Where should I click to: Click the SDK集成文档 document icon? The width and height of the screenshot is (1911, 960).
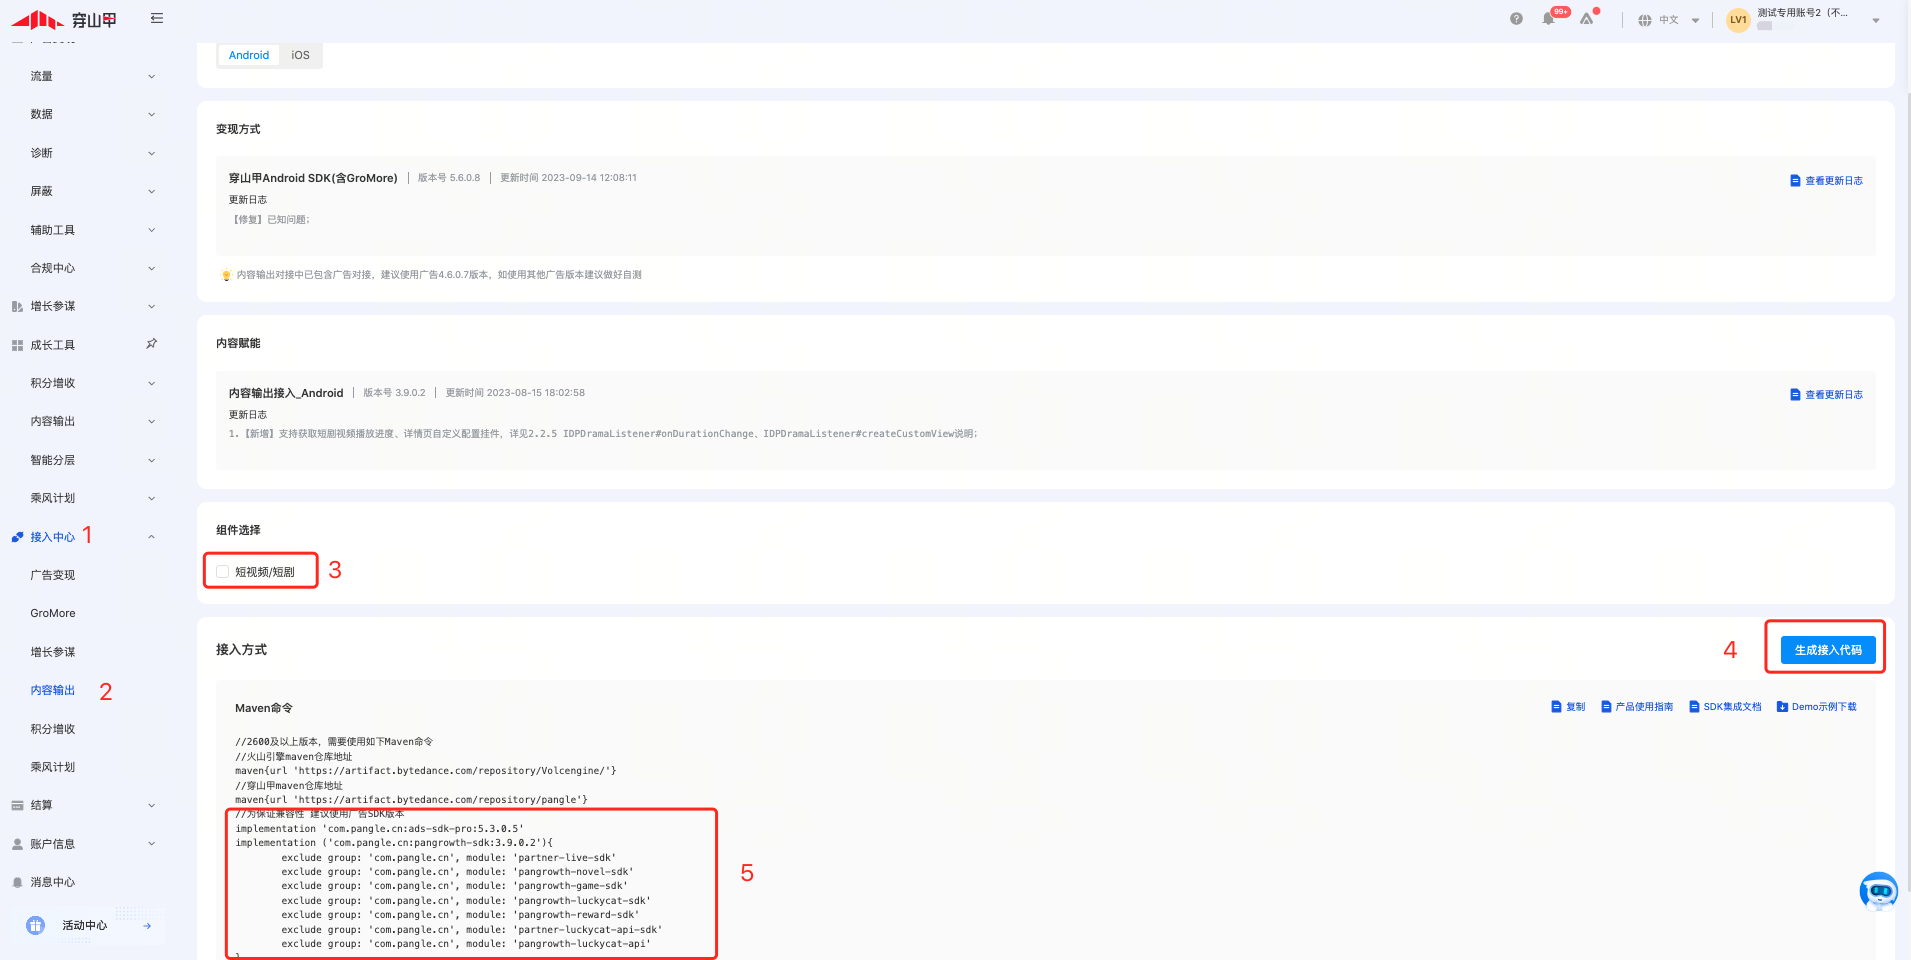1694,707
